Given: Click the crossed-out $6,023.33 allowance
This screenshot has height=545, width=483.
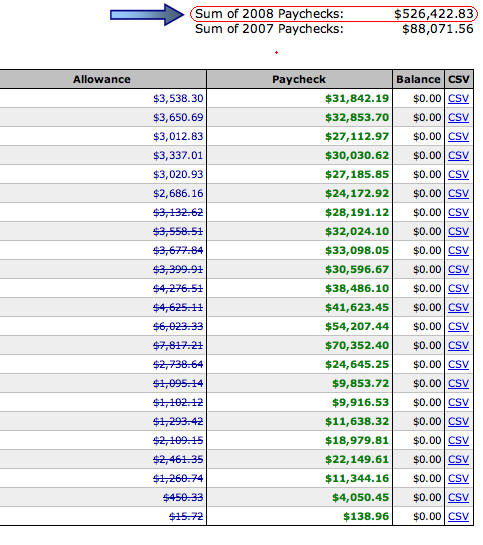Looking at the screenshot, I should point(178,327).
